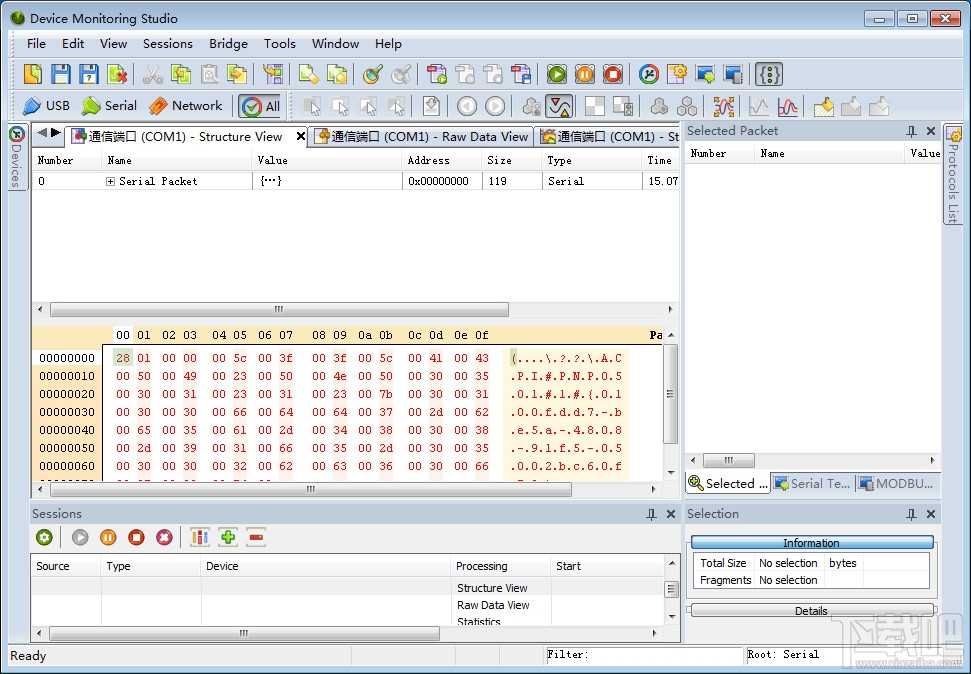Image resolution: width=971 pixels, height=674 pixels.
Task: Click red minus icon in Sessions toolbar
Action: (256, 537)
